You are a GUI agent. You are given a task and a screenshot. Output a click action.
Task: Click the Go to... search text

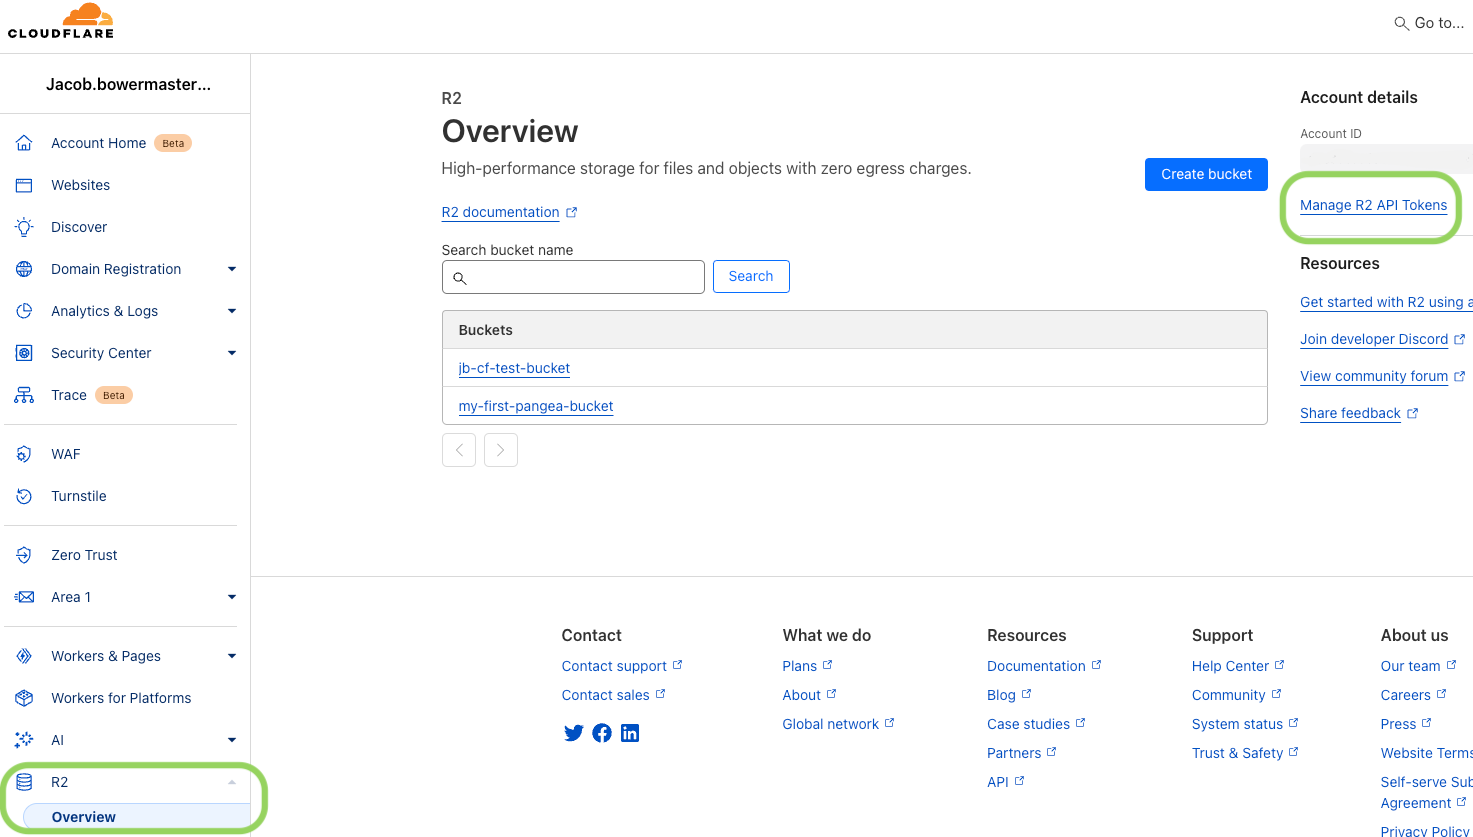[1439, 23]
